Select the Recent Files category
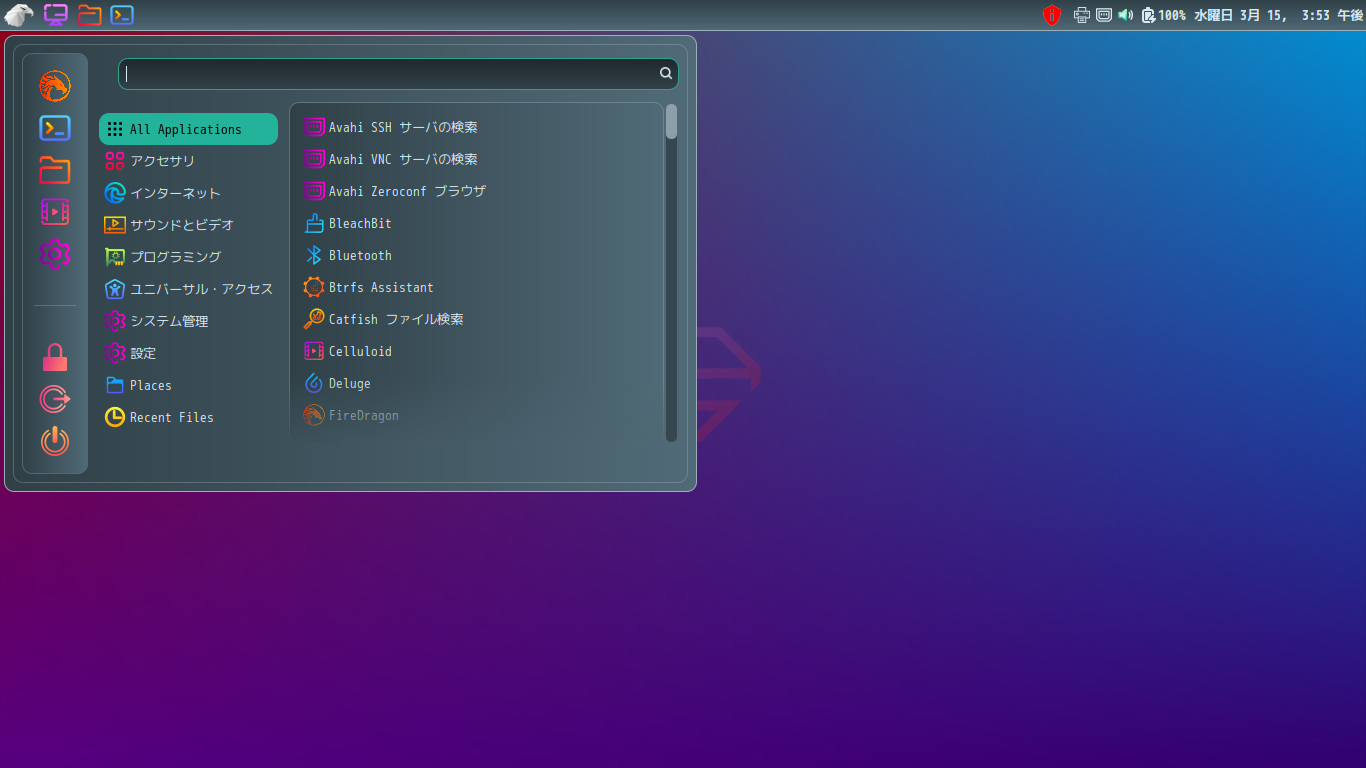1366x768 pixels. pos(188,417)
